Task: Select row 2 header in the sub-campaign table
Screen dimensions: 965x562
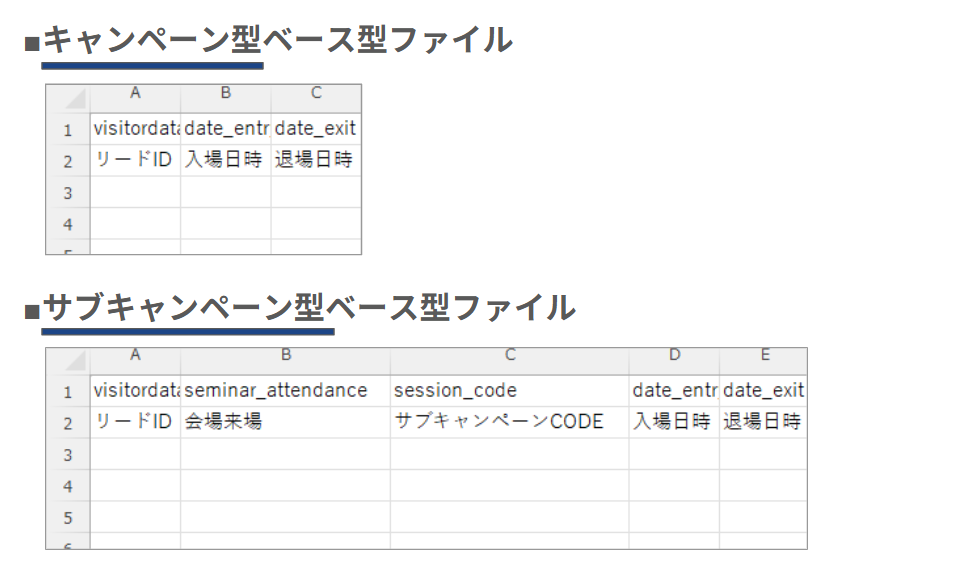Action: click(68, 423)
